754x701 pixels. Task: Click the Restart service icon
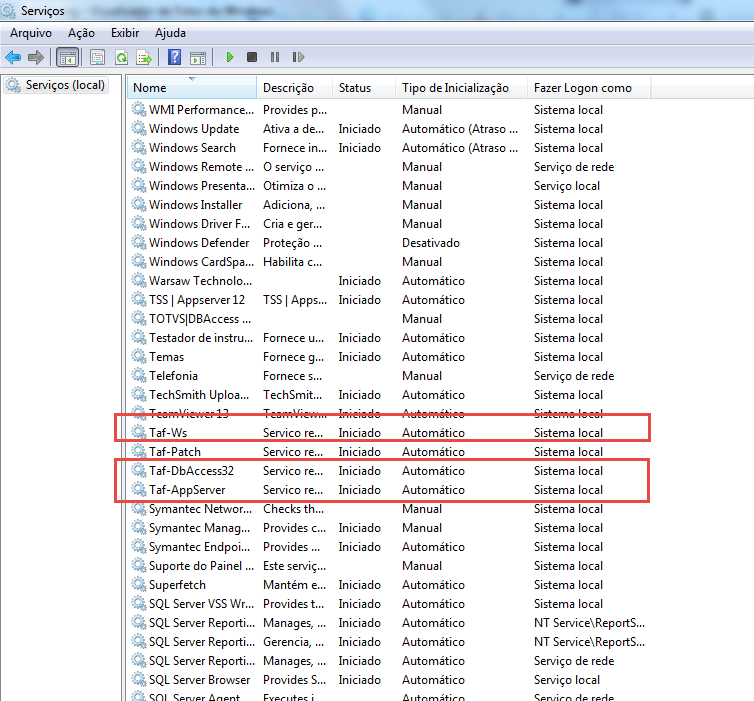coord(298,58)
